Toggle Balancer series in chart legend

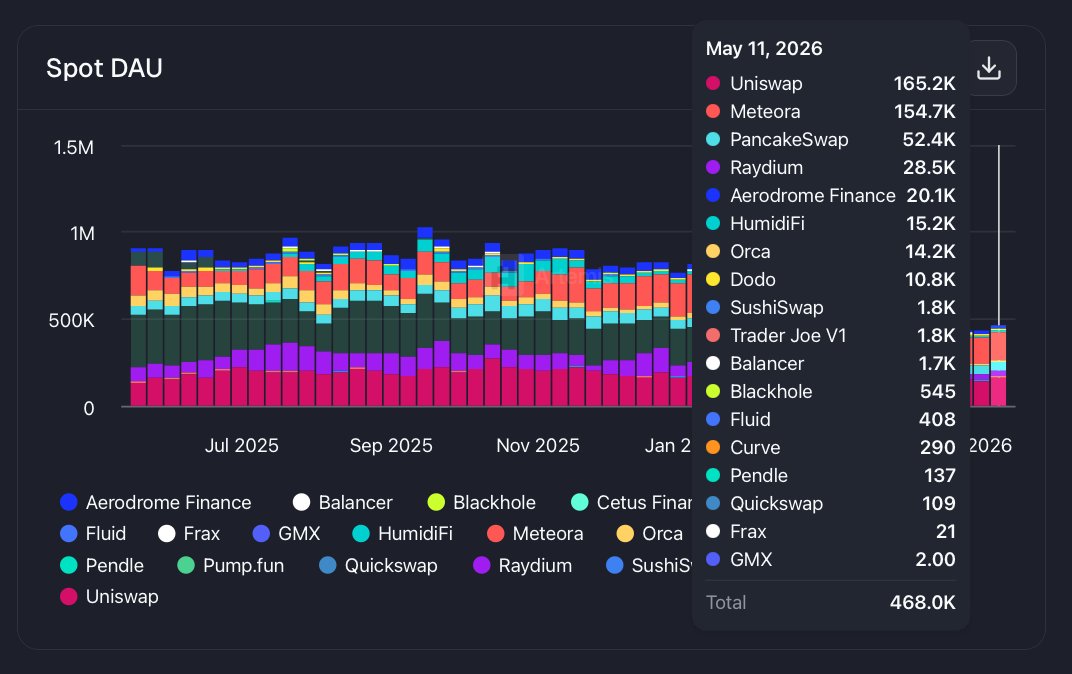click(x=343, y=502)
